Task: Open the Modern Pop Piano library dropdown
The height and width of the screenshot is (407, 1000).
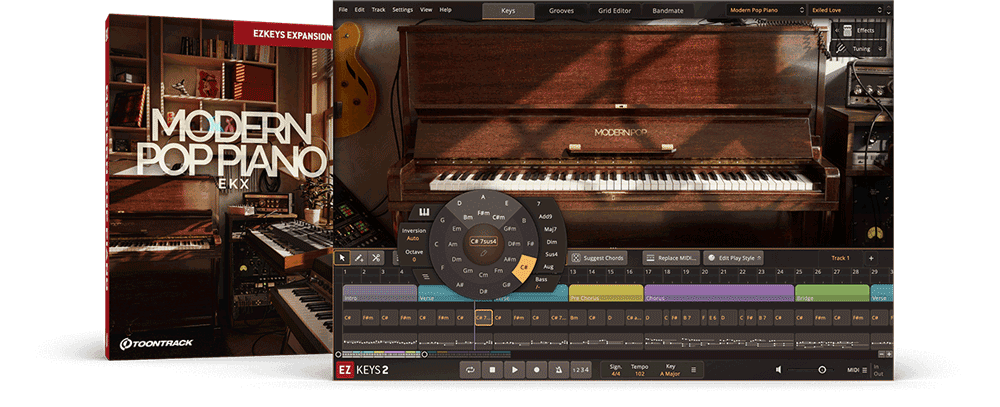Action: (767, 10)
